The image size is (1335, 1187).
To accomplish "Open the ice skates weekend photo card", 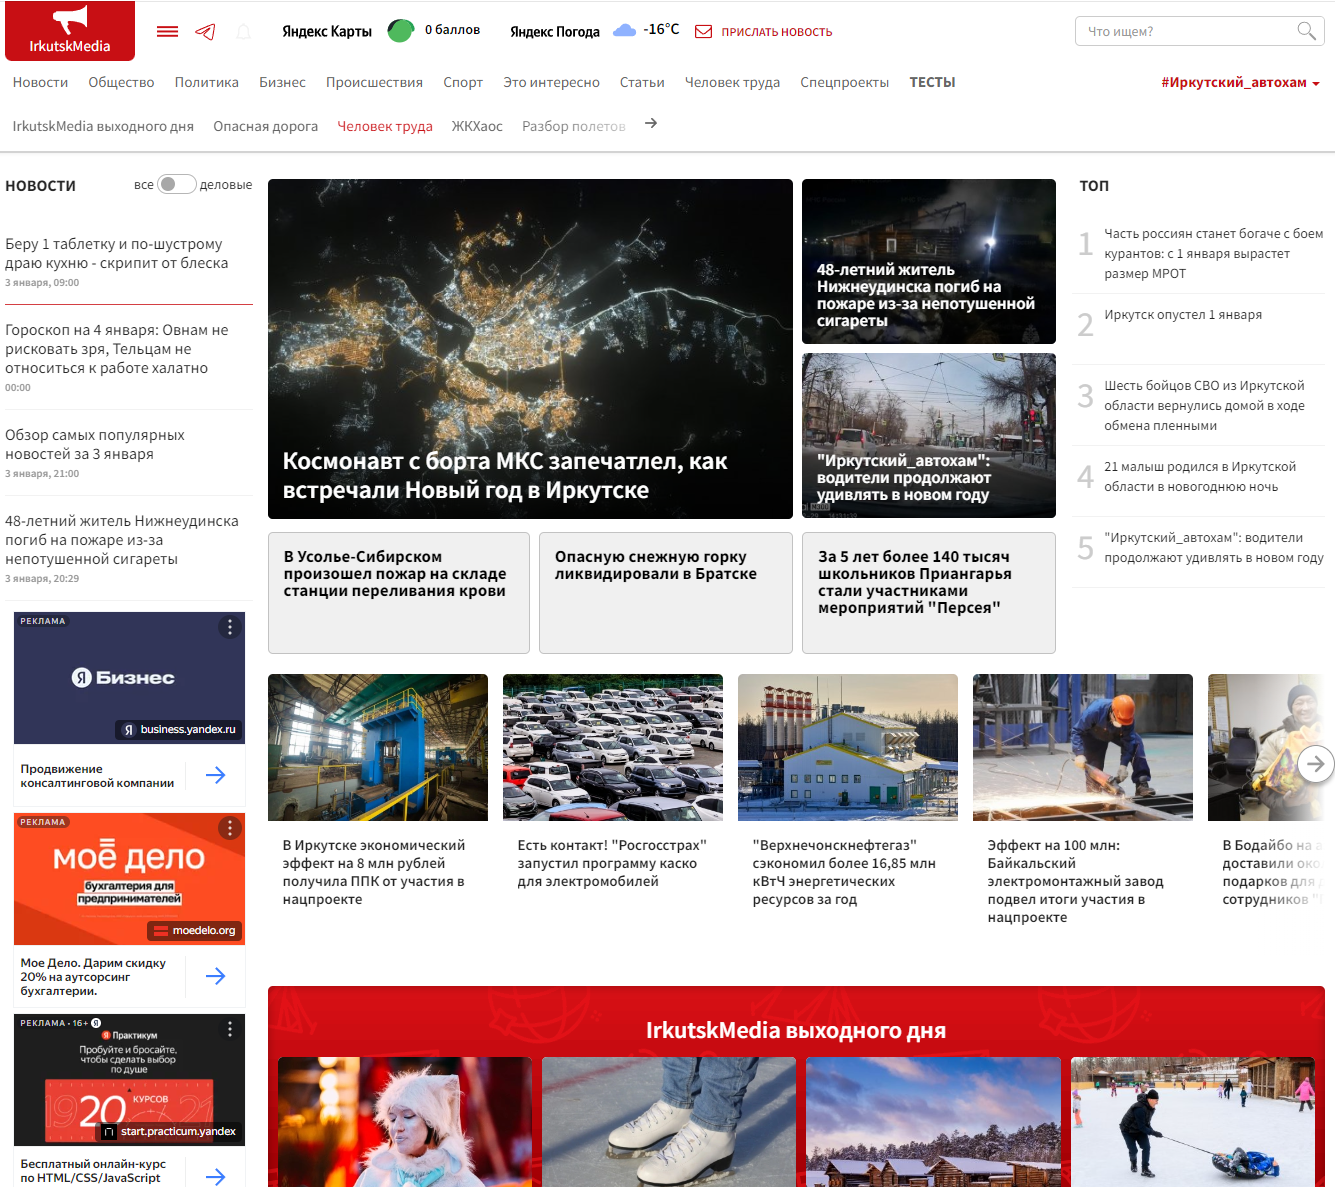I will click(669, 1122).
